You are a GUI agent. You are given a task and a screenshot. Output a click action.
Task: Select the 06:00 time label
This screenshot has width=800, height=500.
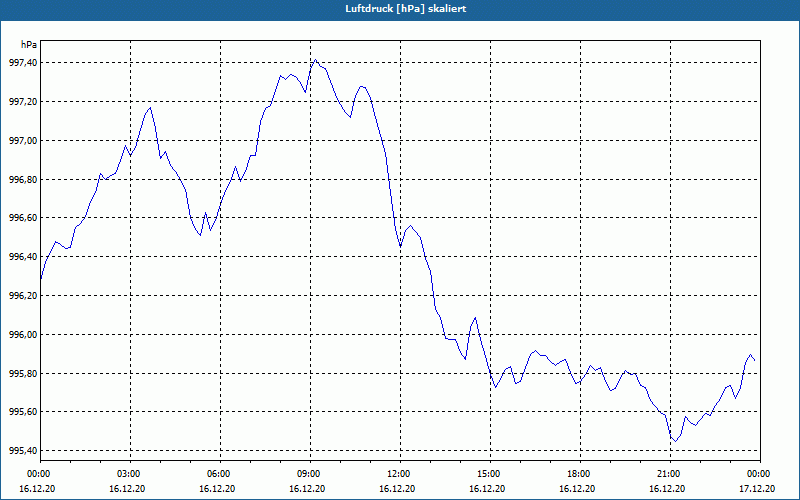(x=220, y=474)
